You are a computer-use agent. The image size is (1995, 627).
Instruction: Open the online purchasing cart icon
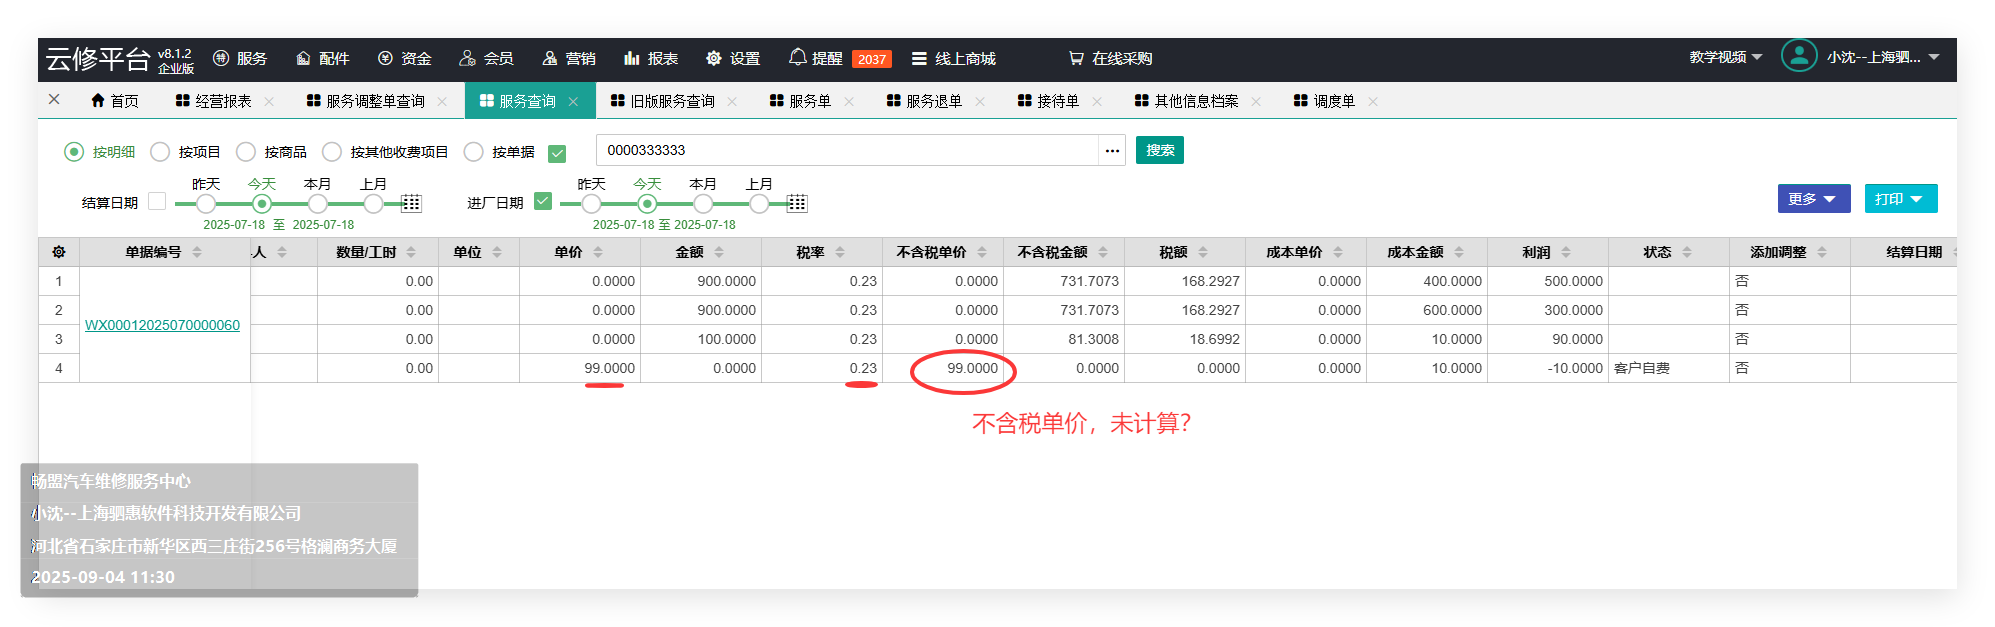[1076, 58]
